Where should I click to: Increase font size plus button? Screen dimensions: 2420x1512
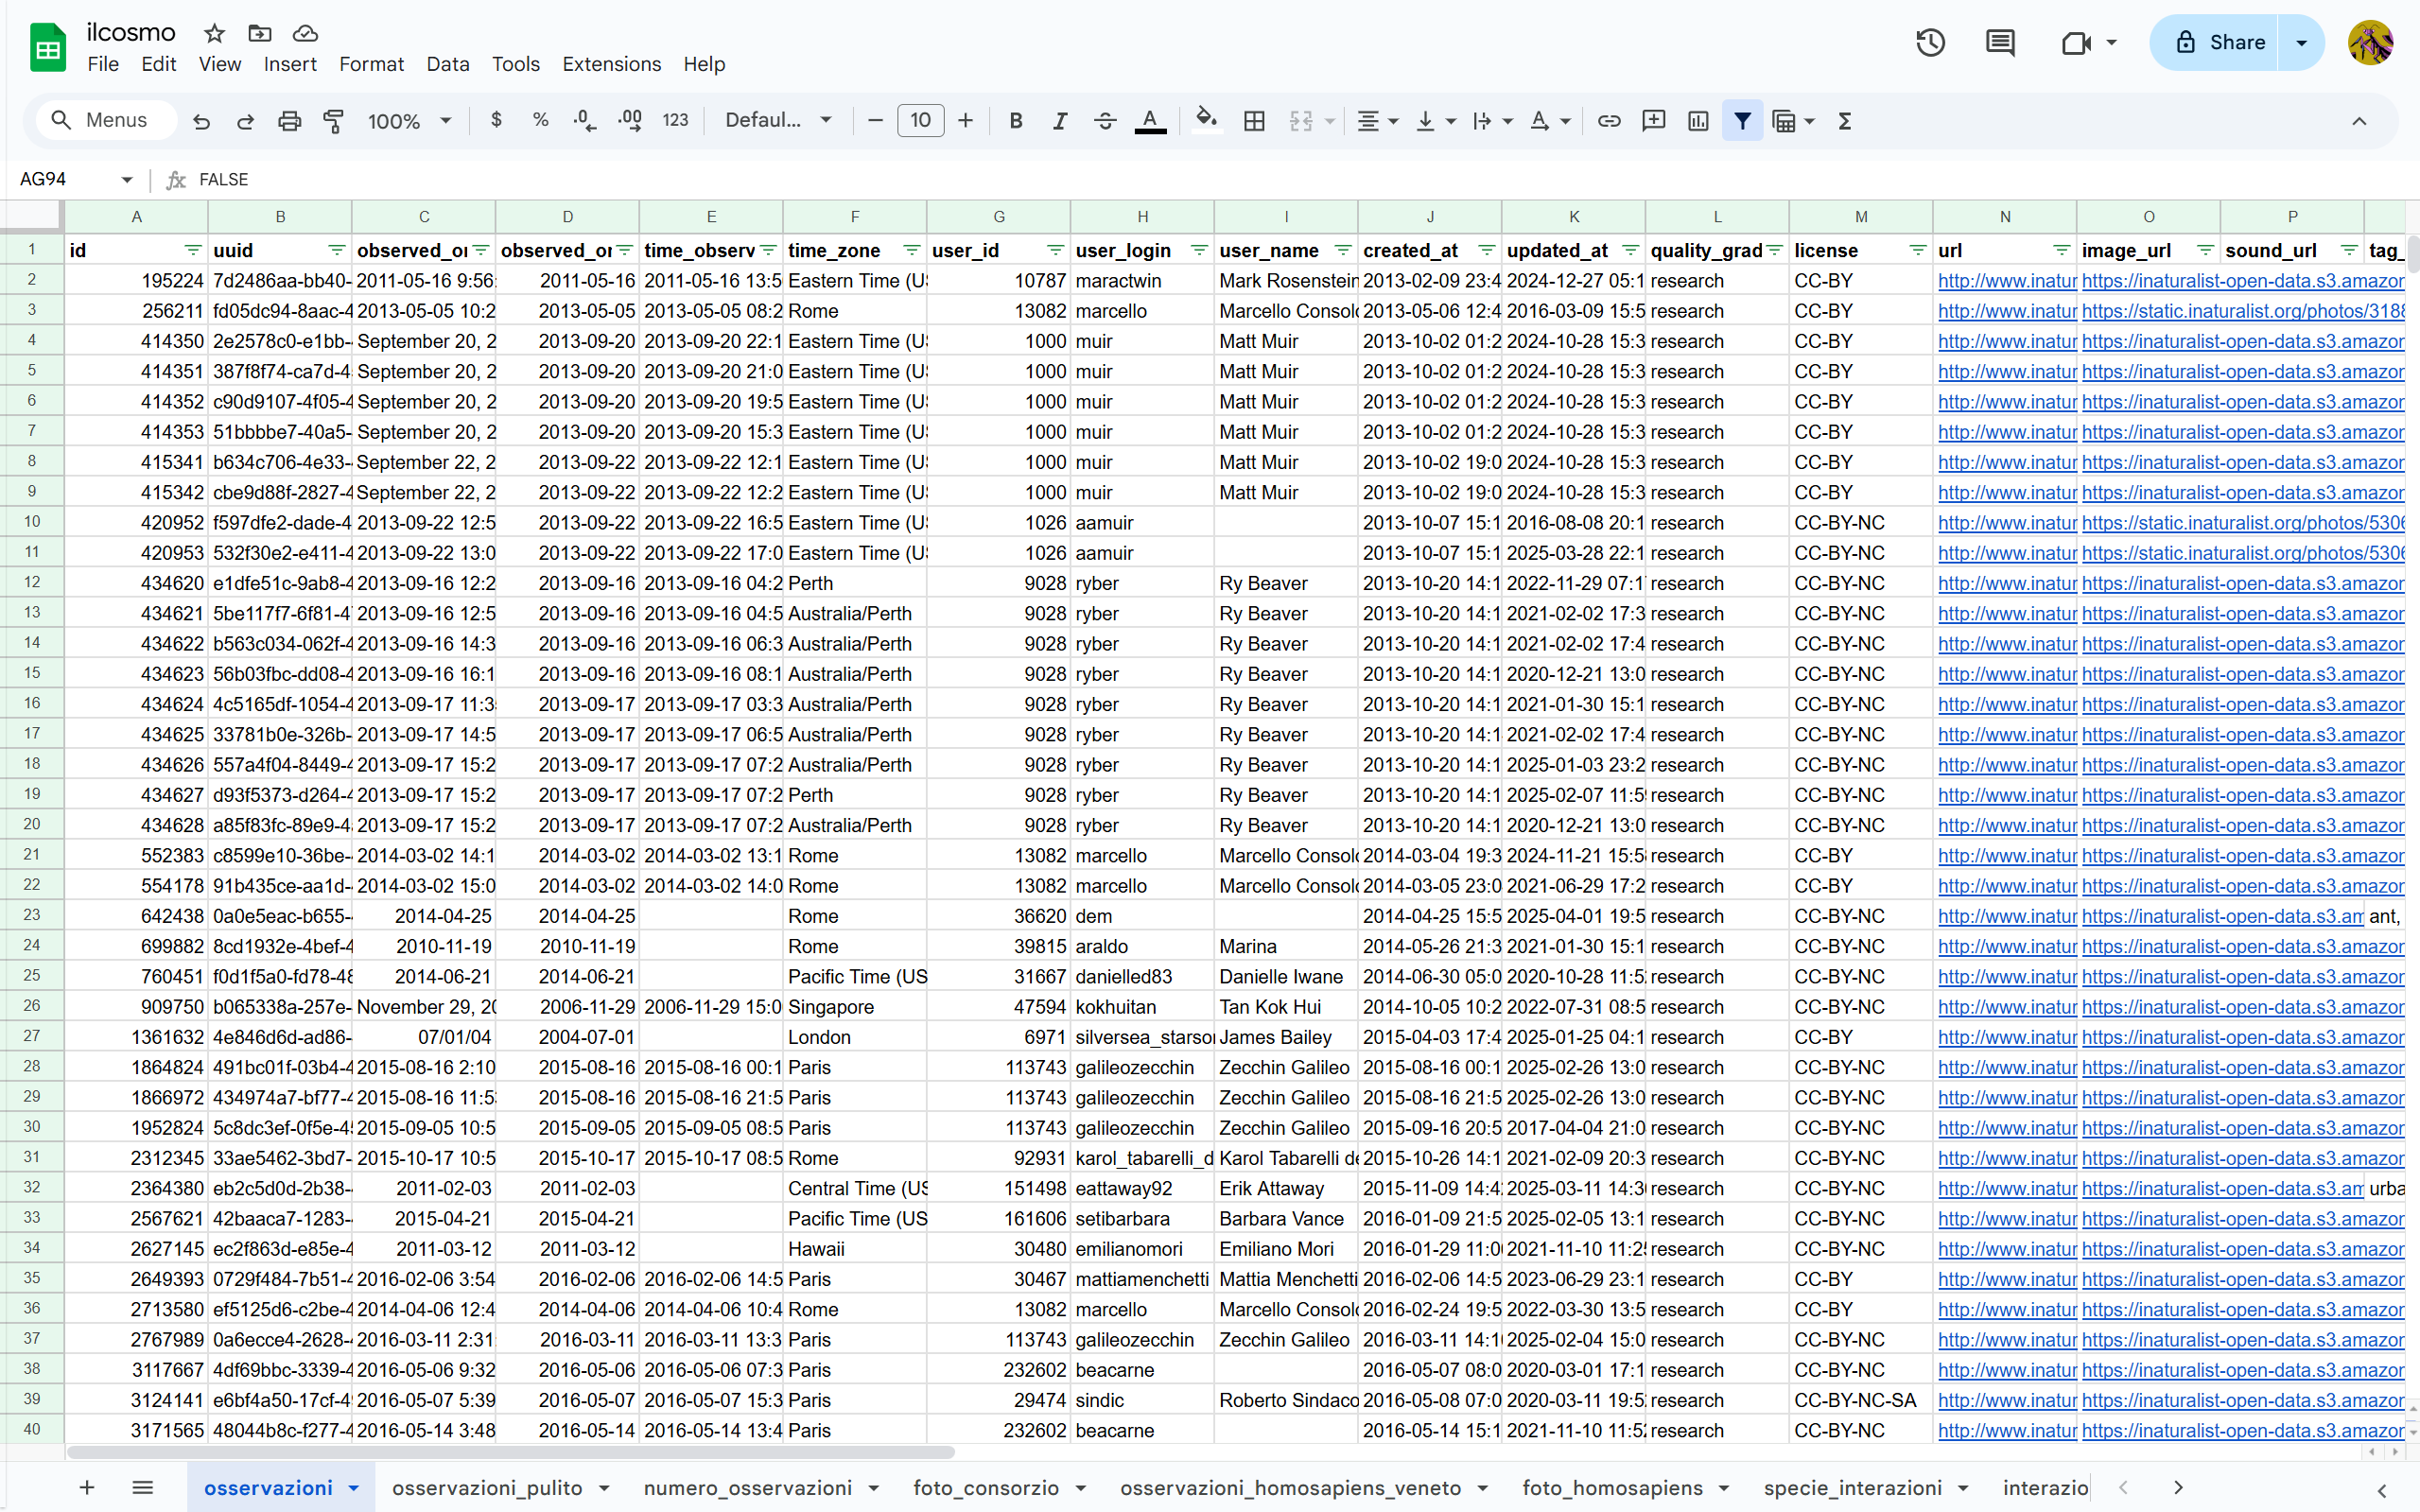(965, 121)
